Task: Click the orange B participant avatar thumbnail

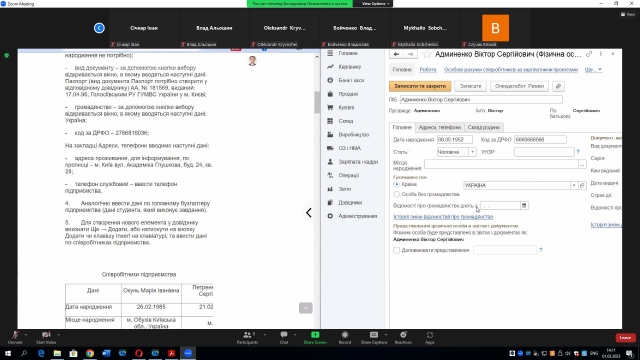Action: point(495,28)
